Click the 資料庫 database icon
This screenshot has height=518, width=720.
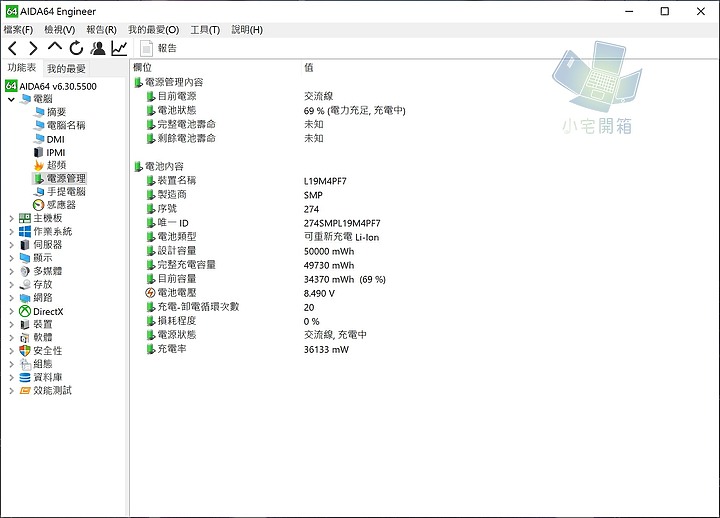[x=25, y=377]
